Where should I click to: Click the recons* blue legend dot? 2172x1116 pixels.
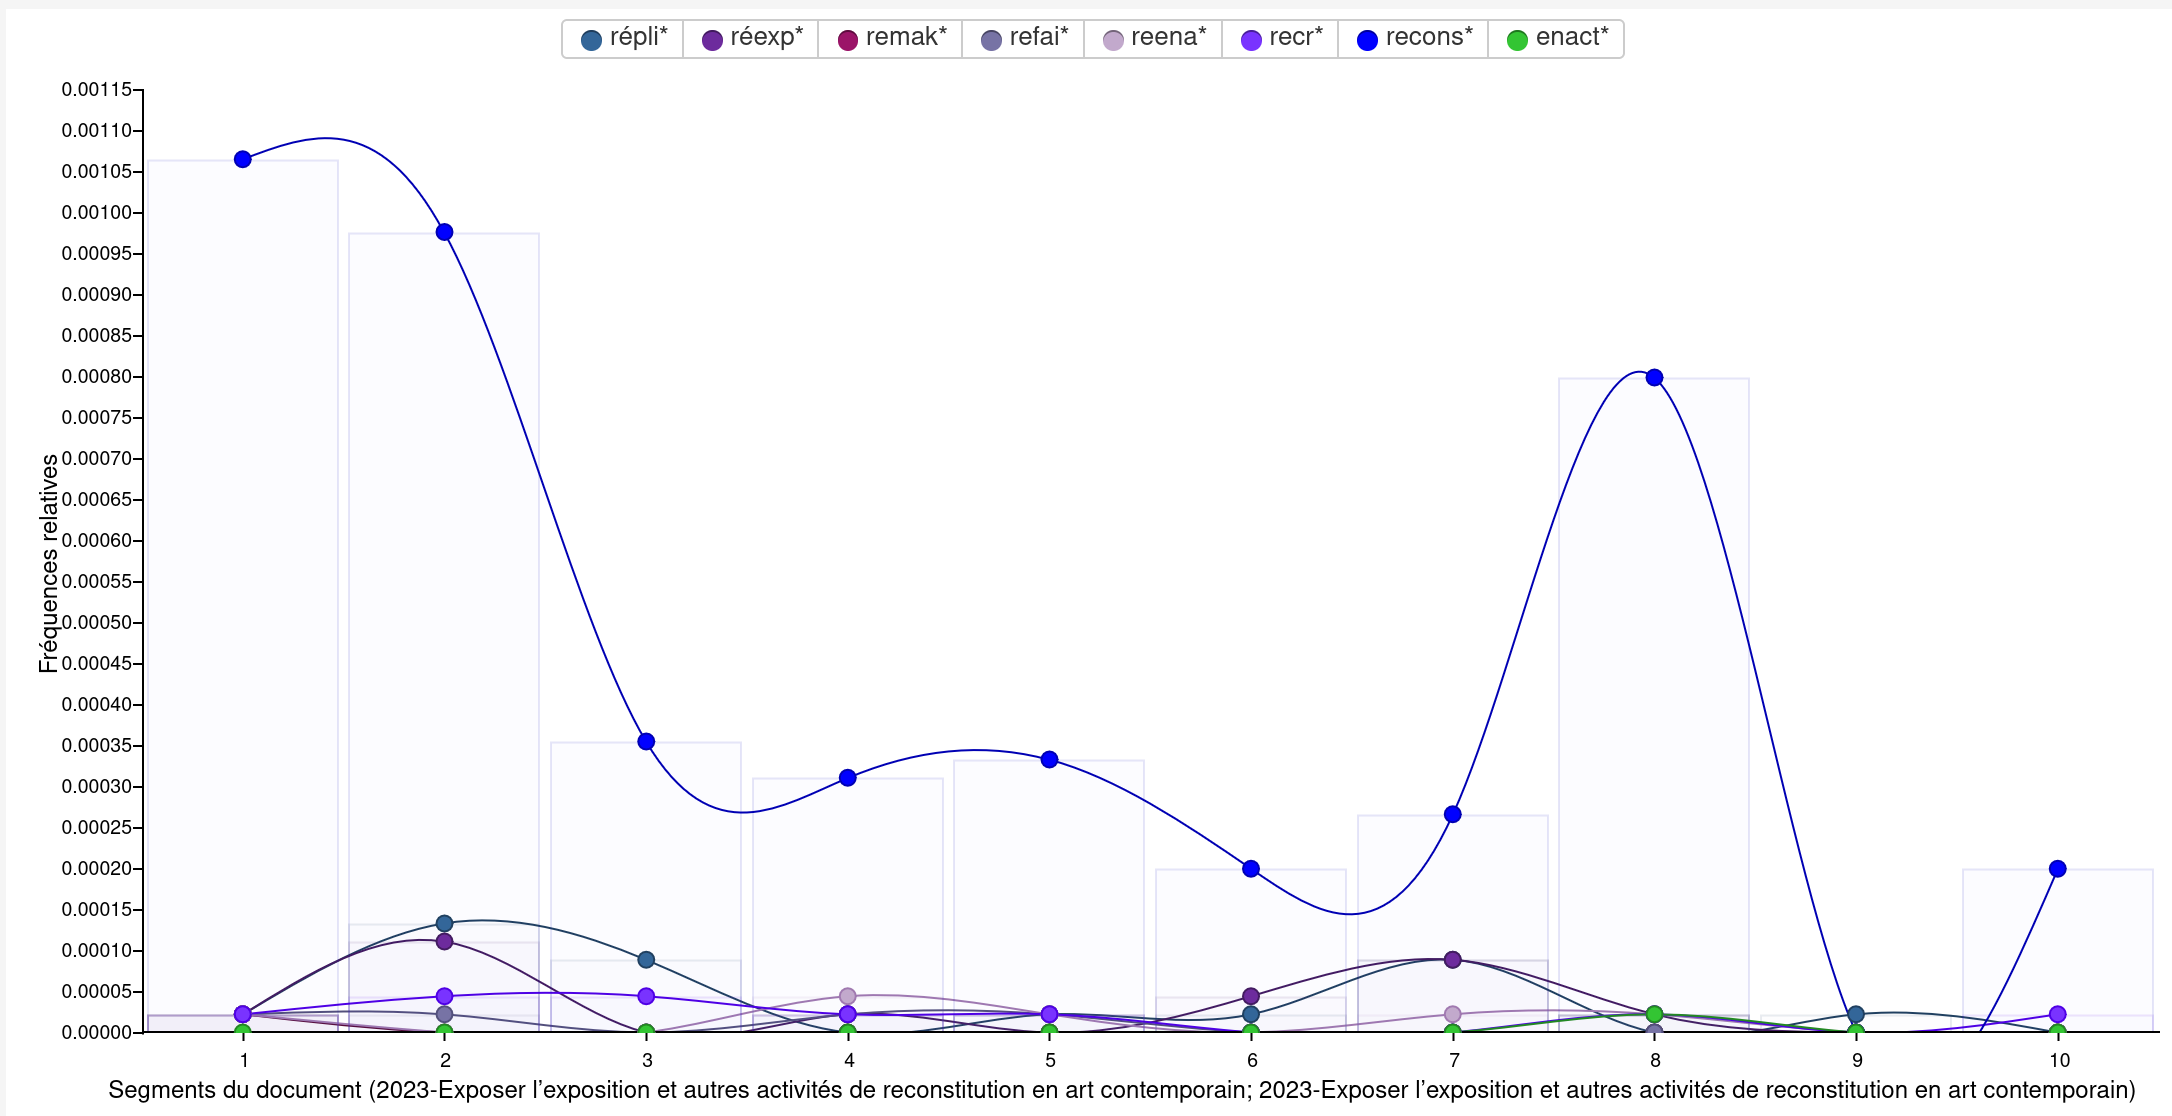click(1367, 40)
